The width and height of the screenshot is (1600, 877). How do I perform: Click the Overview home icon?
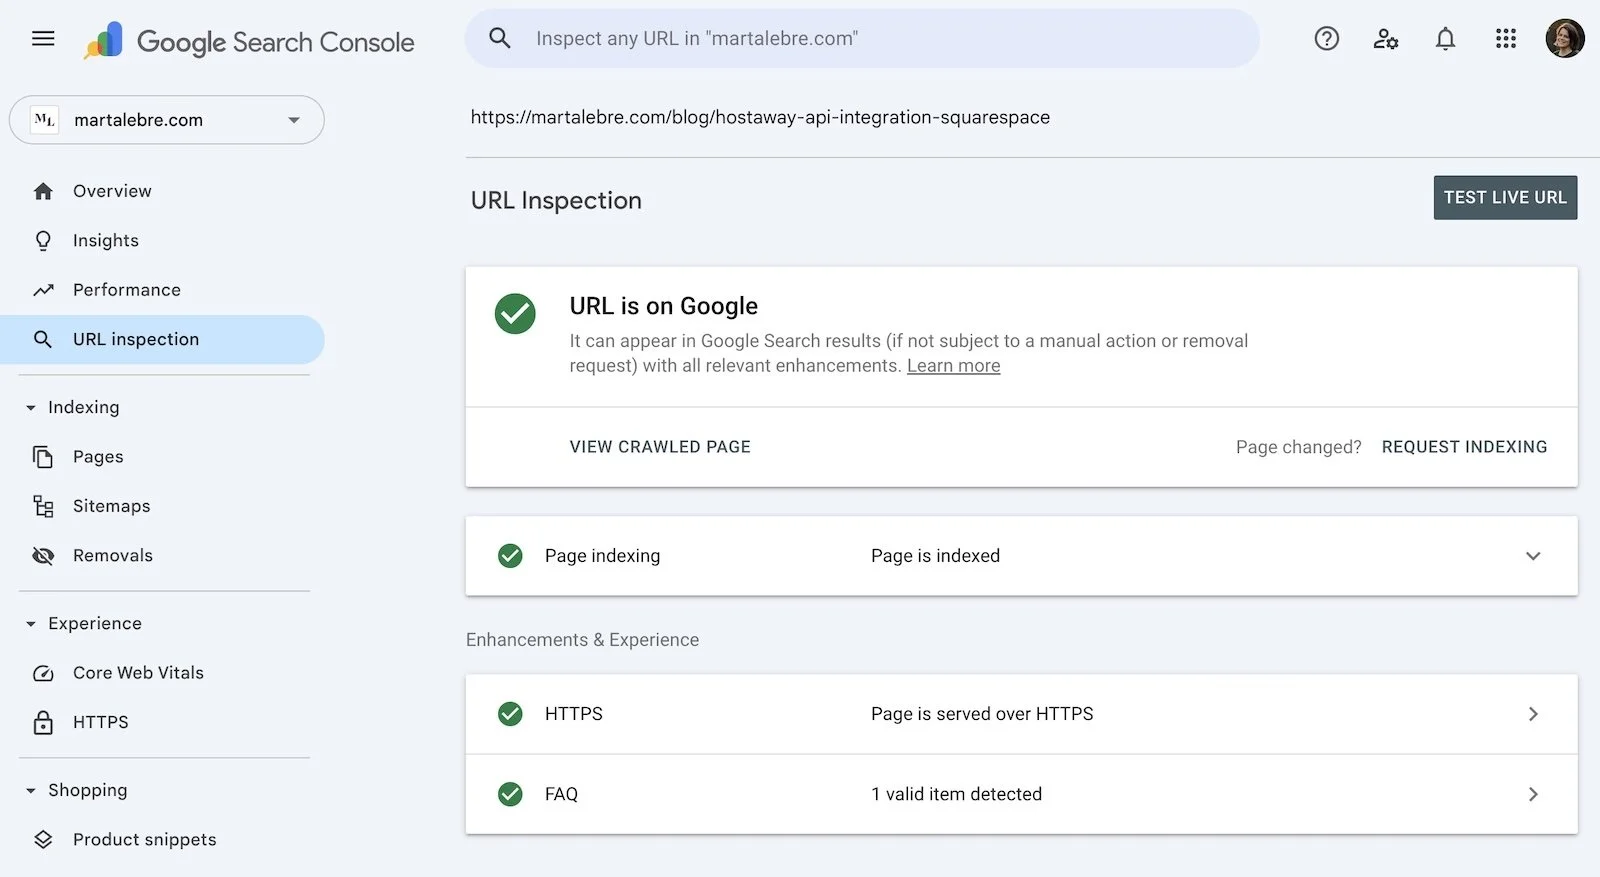tap(43, 191)
